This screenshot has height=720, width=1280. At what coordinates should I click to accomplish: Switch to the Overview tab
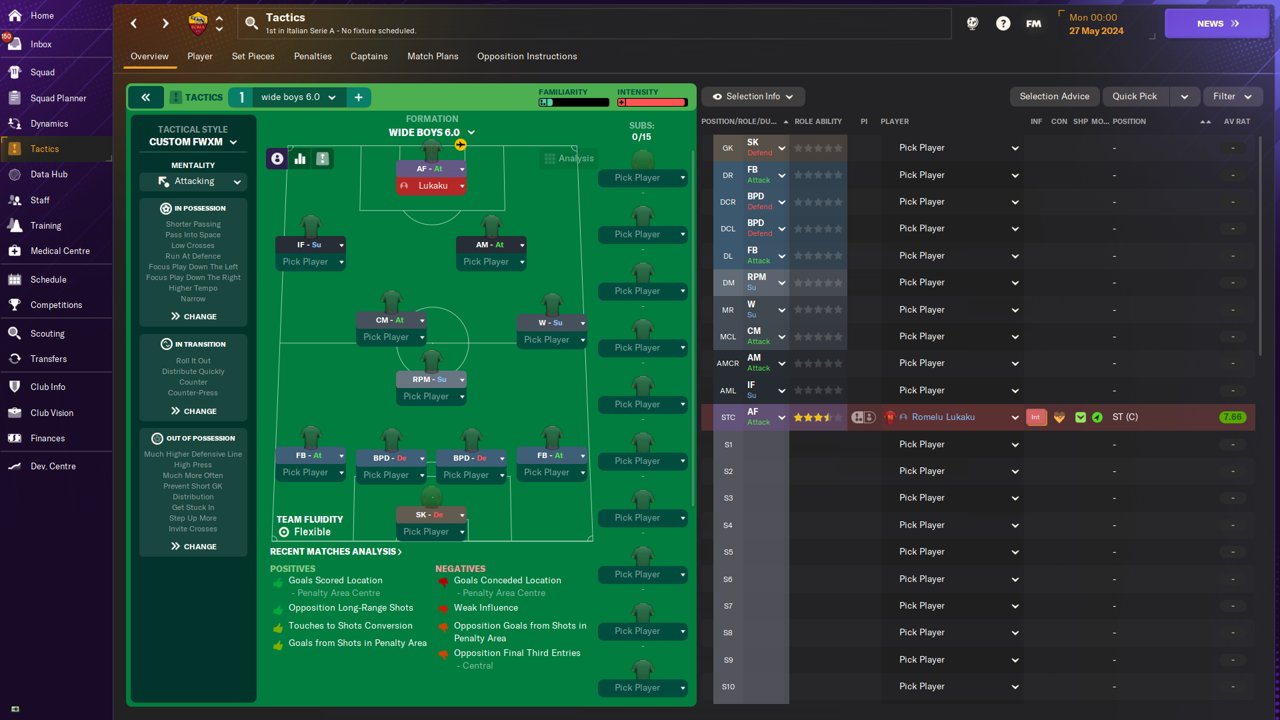149,56
